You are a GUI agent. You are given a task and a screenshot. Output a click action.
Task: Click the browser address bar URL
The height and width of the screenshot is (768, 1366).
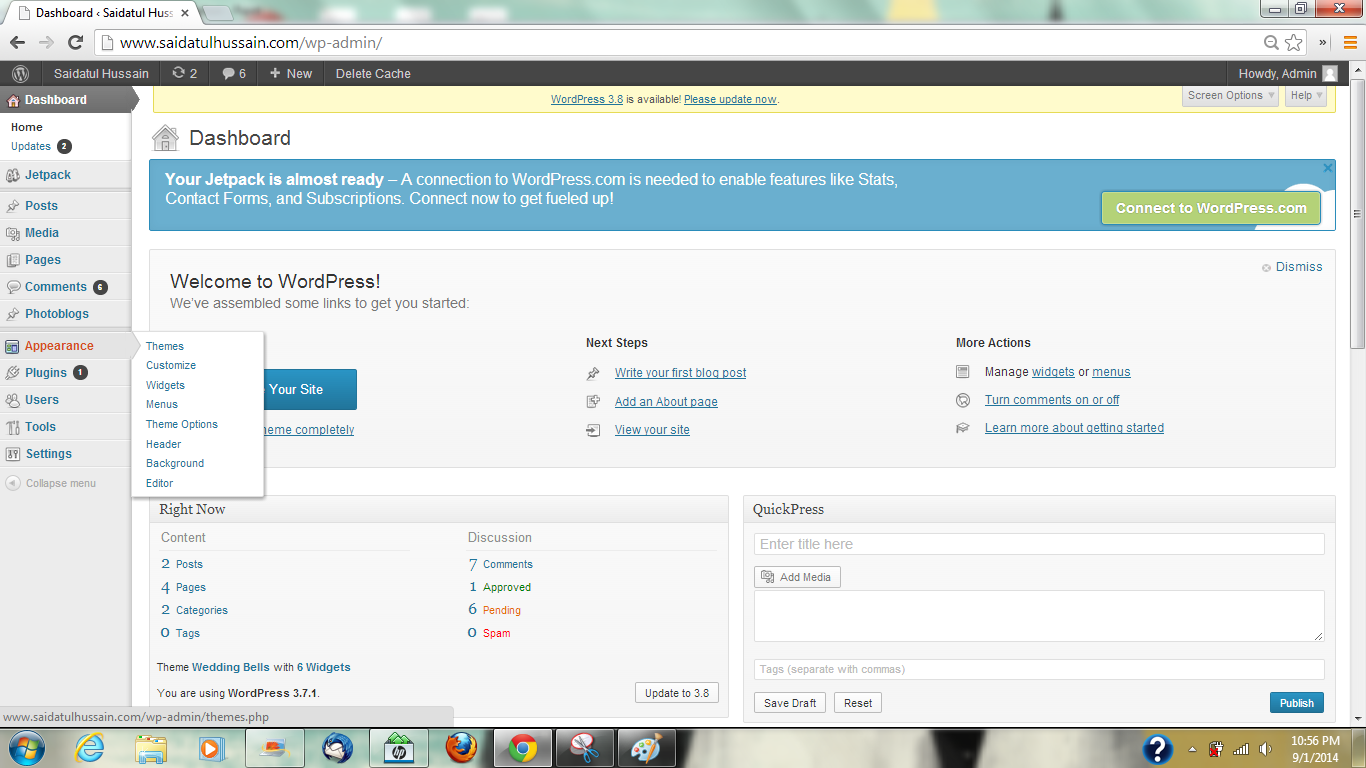click(251, 43)
